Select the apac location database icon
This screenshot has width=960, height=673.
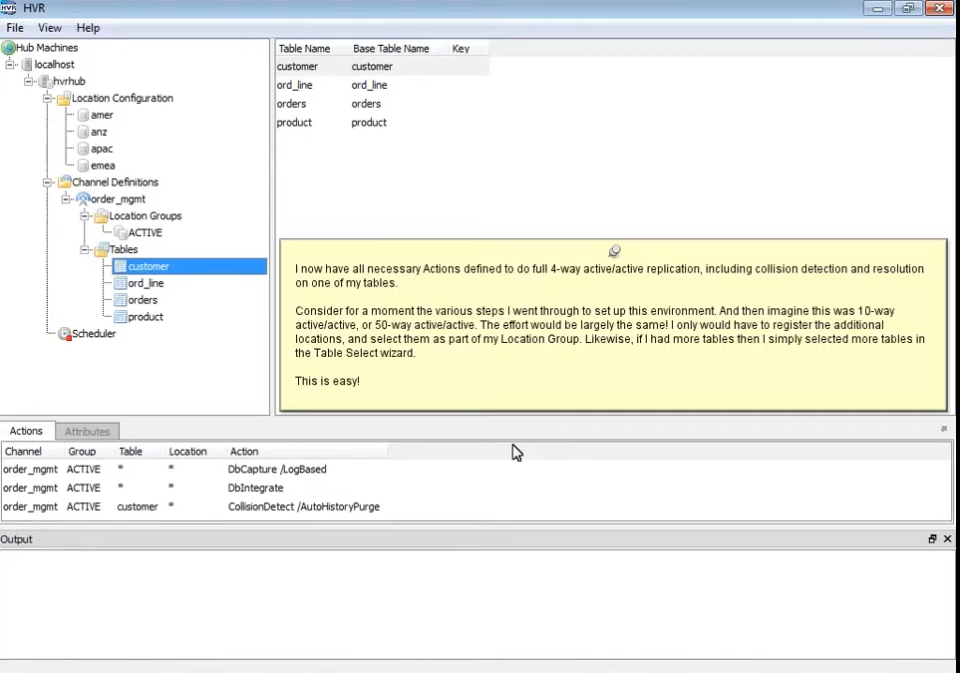point(83,148)
